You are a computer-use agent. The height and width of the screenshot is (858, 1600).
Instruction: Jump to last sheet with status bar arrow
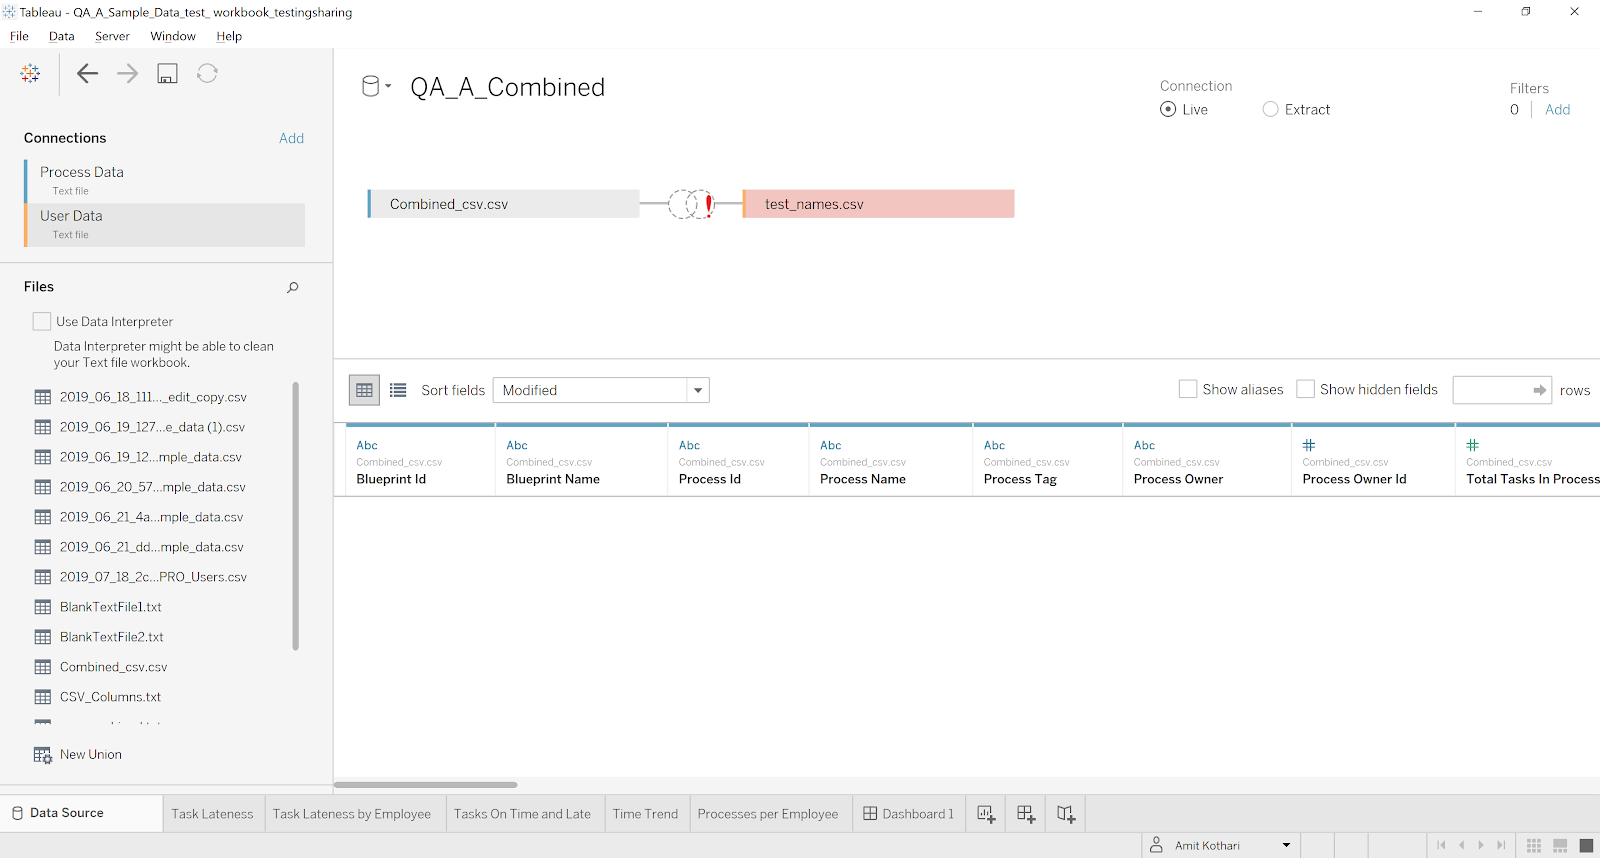click(1501, 845)
